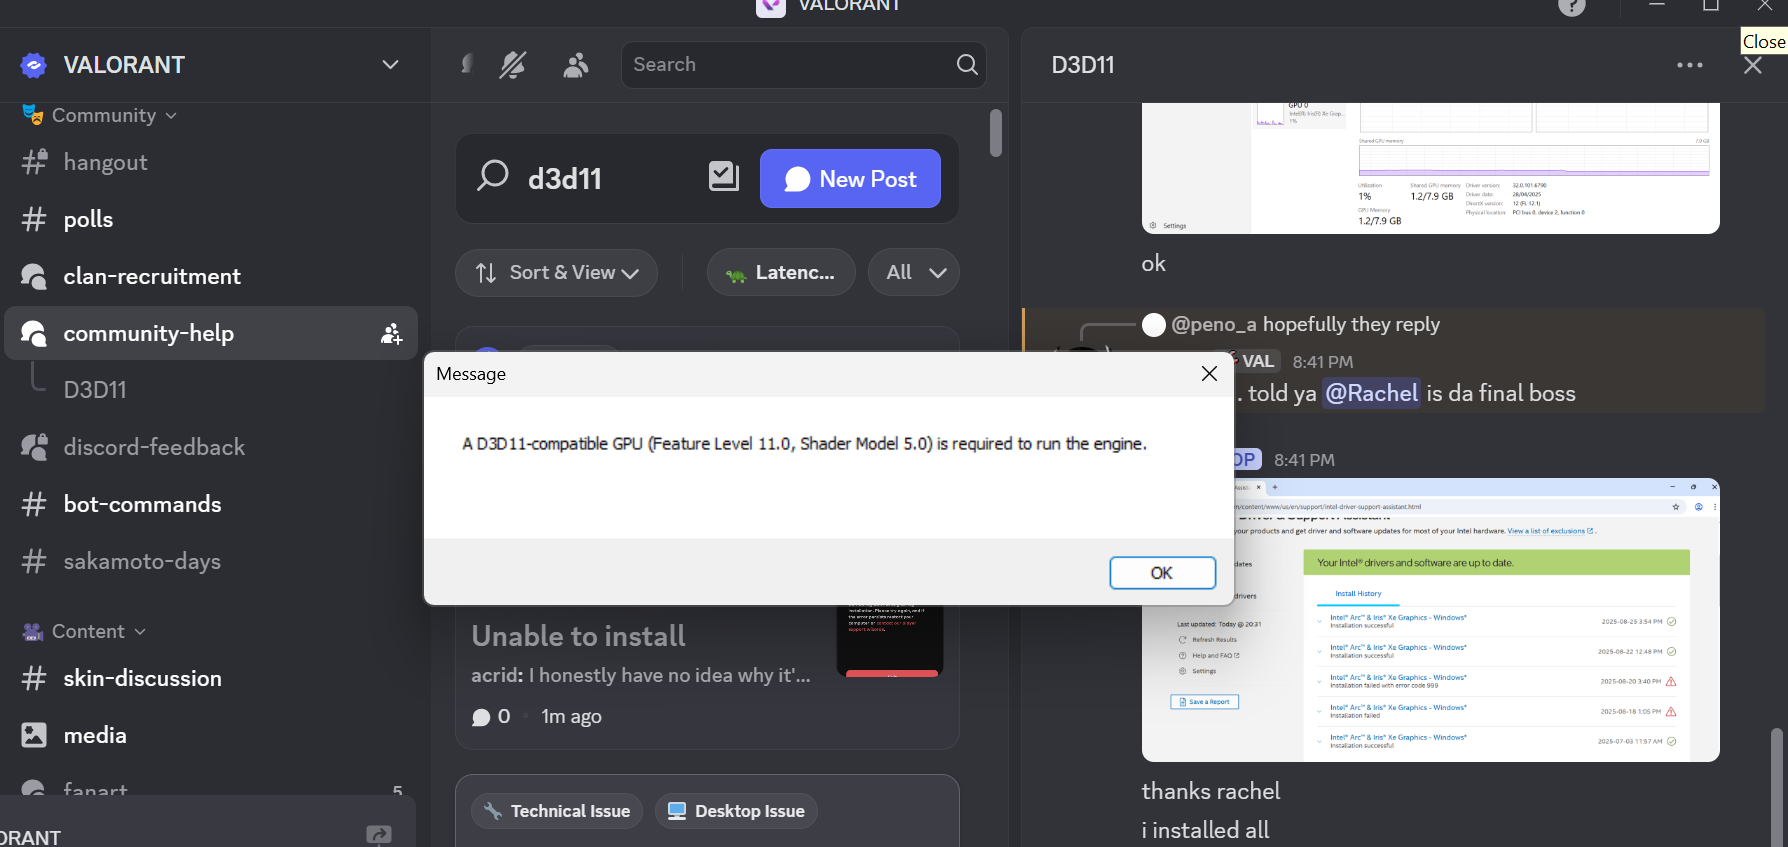Close the D3D11 thread panel

point(1753,65)
